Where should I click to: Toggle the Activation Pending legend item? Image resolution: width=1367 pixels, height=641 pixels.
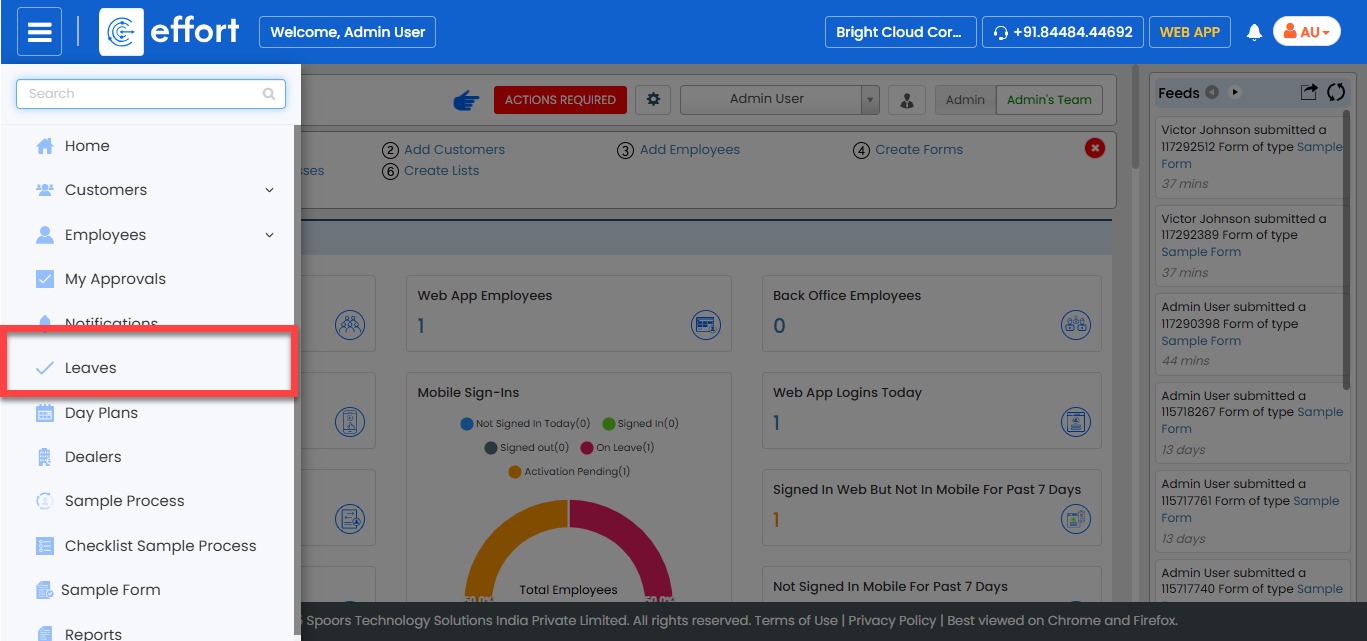[569, 472]
